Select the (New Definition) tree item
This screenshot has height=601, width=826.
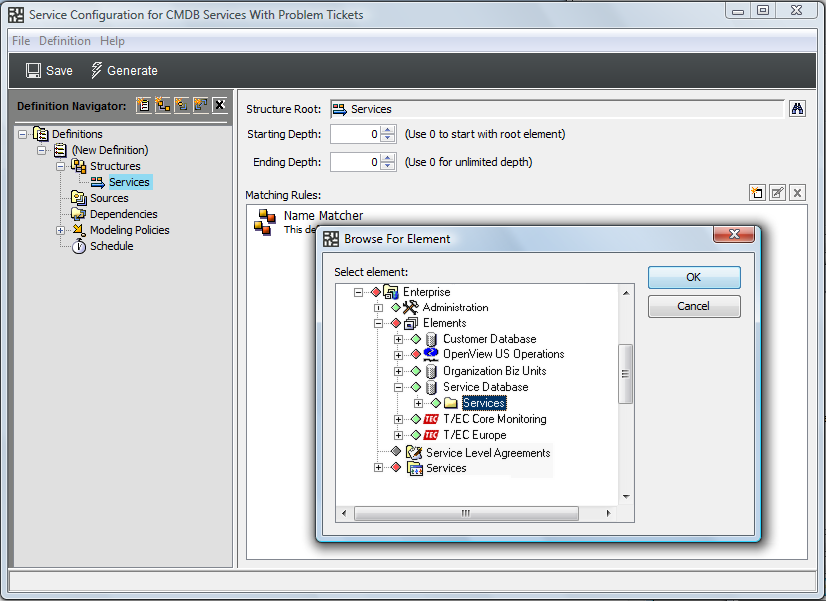pyautogui.click(x=110, y=150)
